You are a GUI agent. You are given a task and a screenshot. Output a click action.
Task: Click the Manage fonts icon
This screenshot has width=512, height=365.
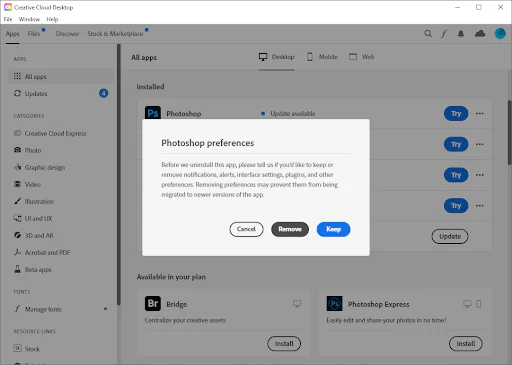point(17,309)
